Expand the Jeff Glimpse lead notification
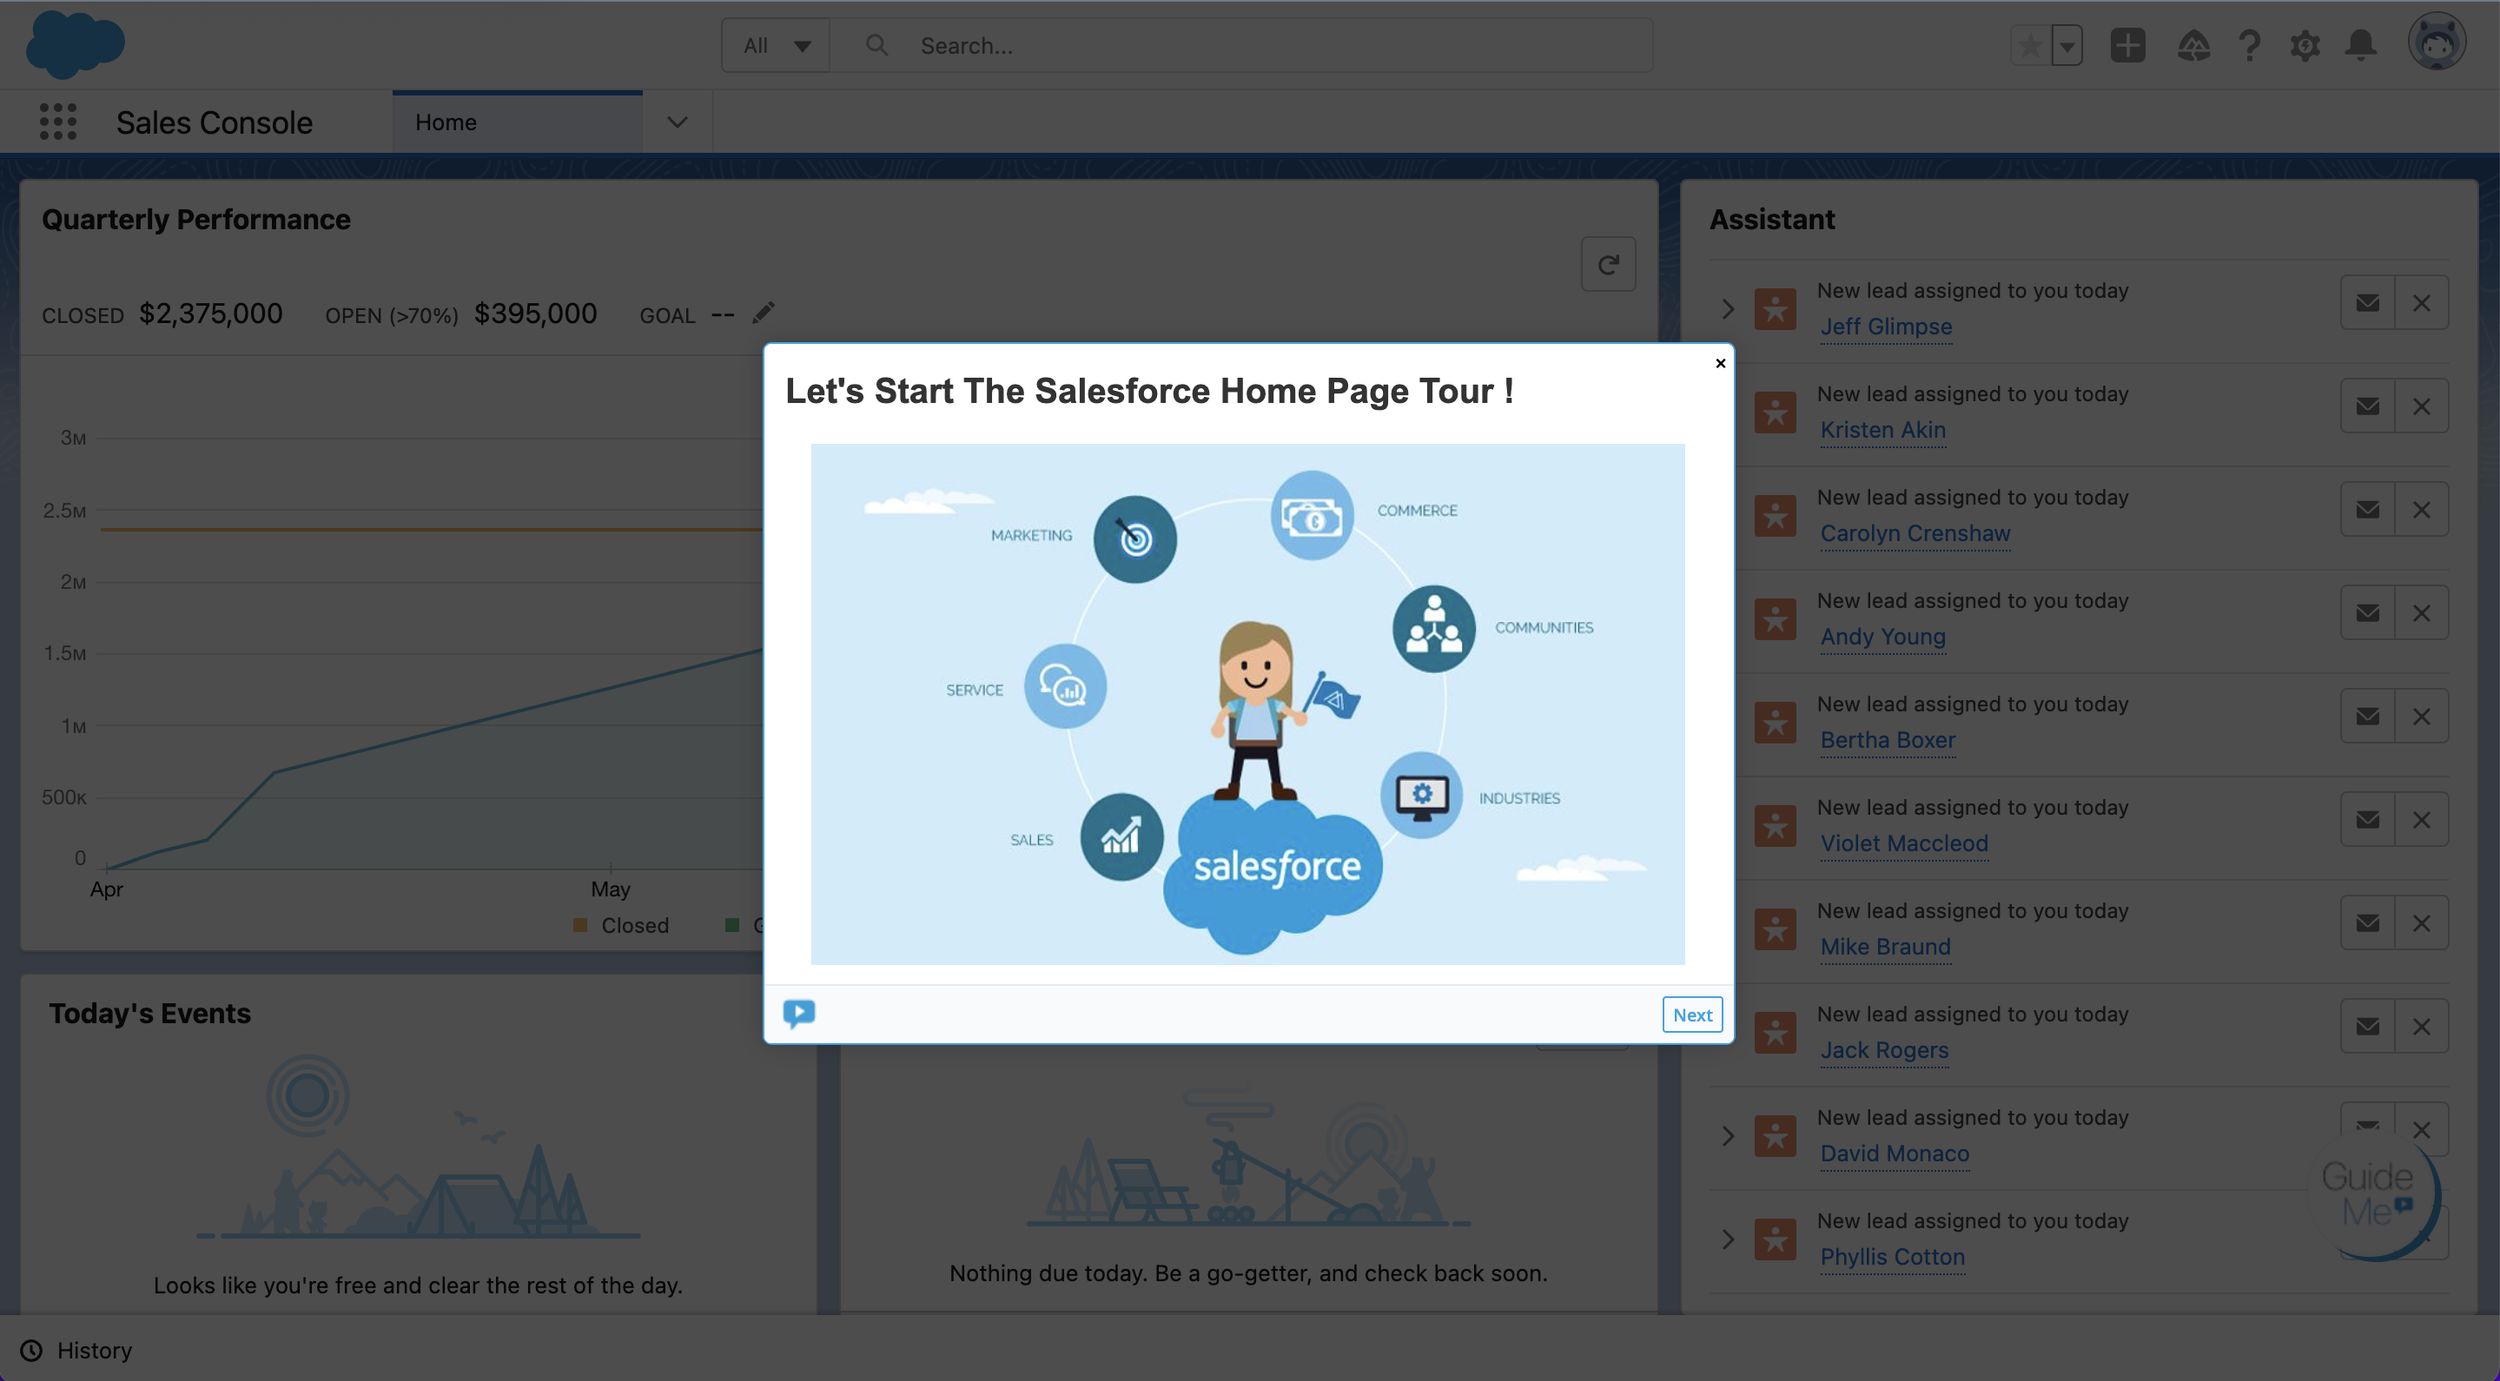This screenshot has width=2500, height=1381. point(1727,309)
